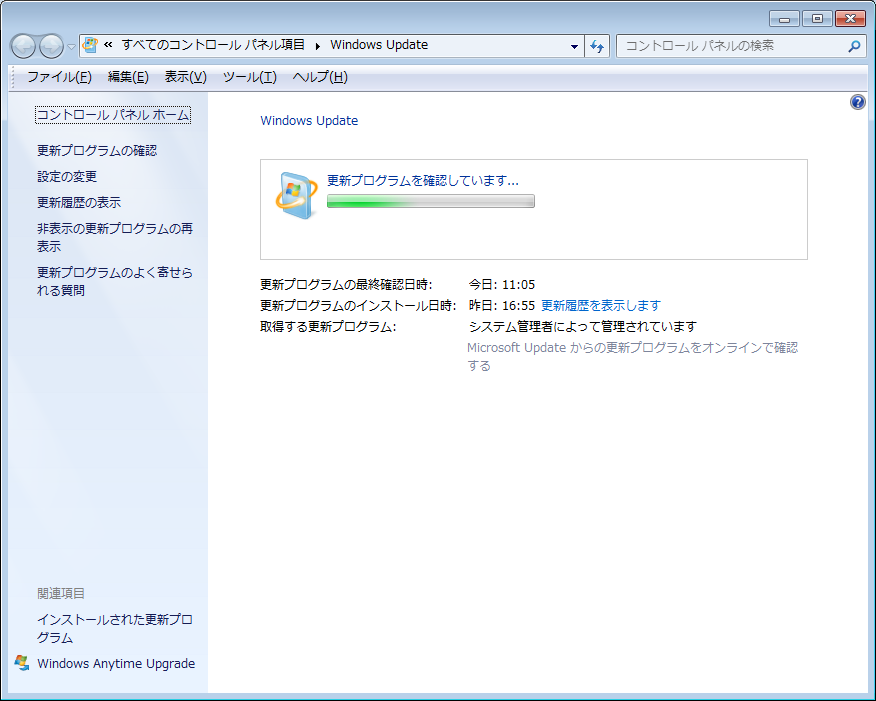Go to コントロール パネル ホーム
This screenshot has height=701, width=876.
click(112, 115)
